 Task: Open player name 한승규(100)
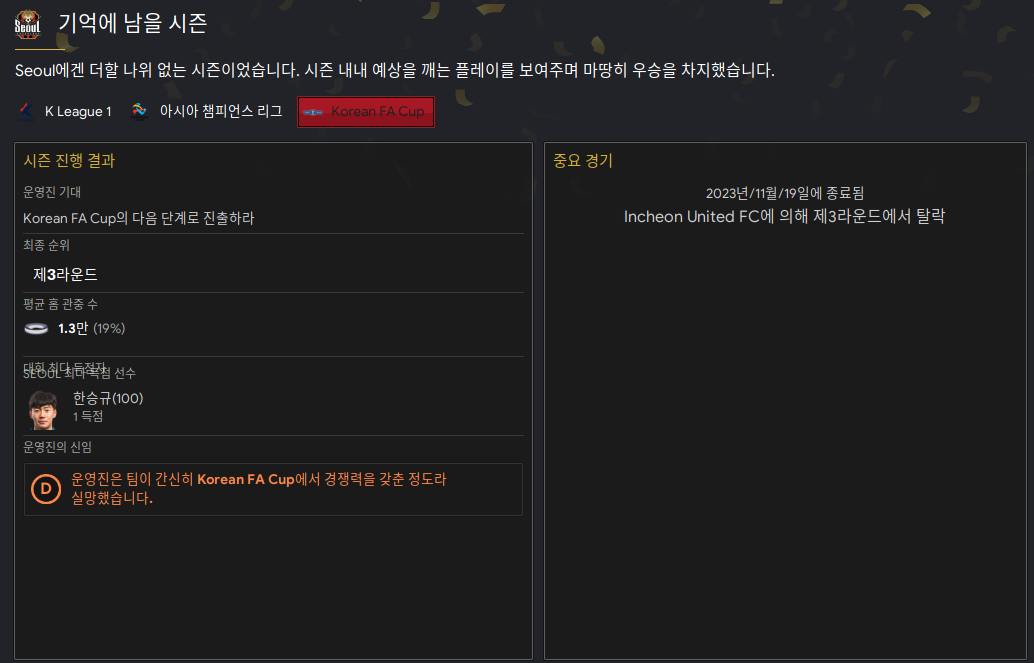tap(108, 398)
